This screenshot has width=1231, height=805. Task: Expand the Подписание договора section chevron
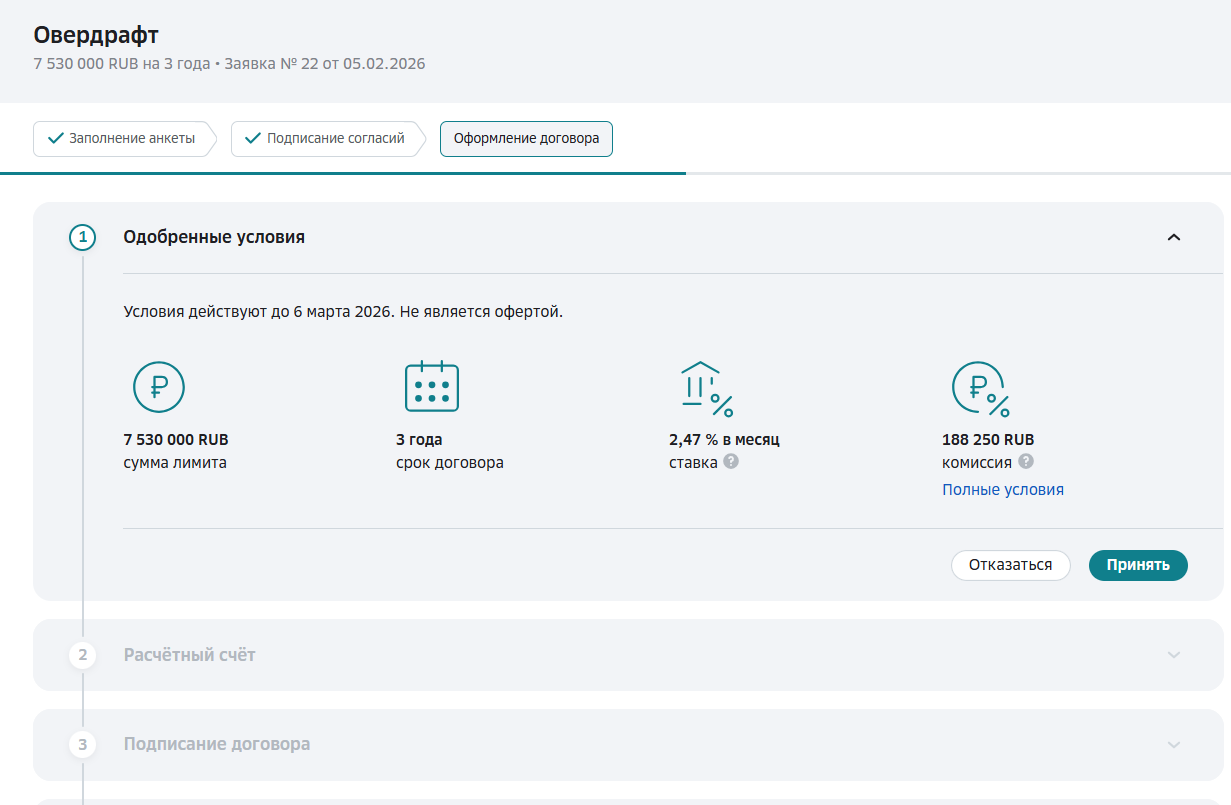1174,745
